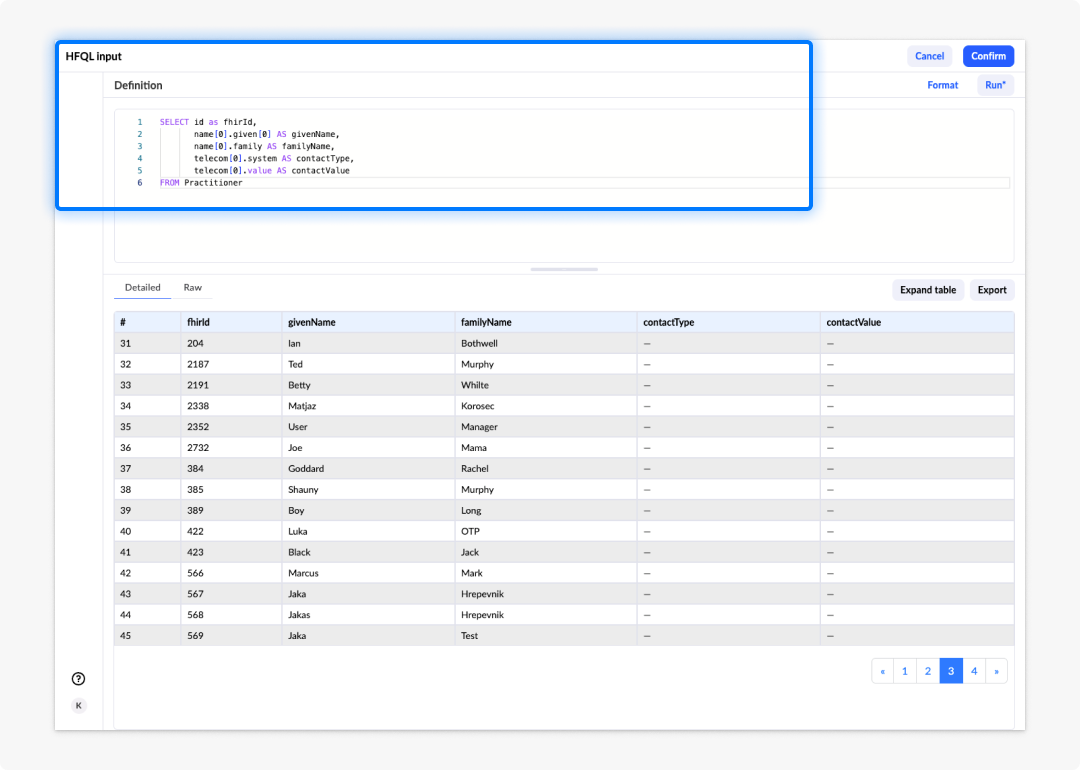Viewport: 1080px width, 770px height.
Task: Select given name Black cell
Action: pos(368,552)
